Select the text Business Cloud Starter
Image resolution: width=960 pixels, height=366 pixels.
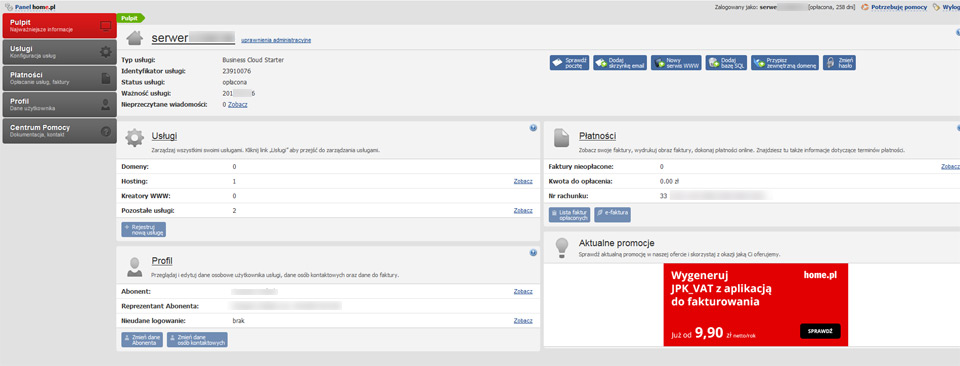[x=253, y=60]
